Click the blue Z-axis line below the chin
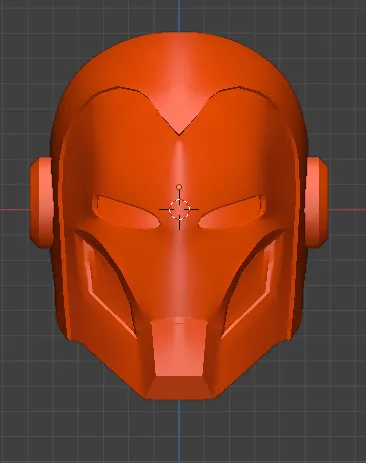 coord(179,431)
